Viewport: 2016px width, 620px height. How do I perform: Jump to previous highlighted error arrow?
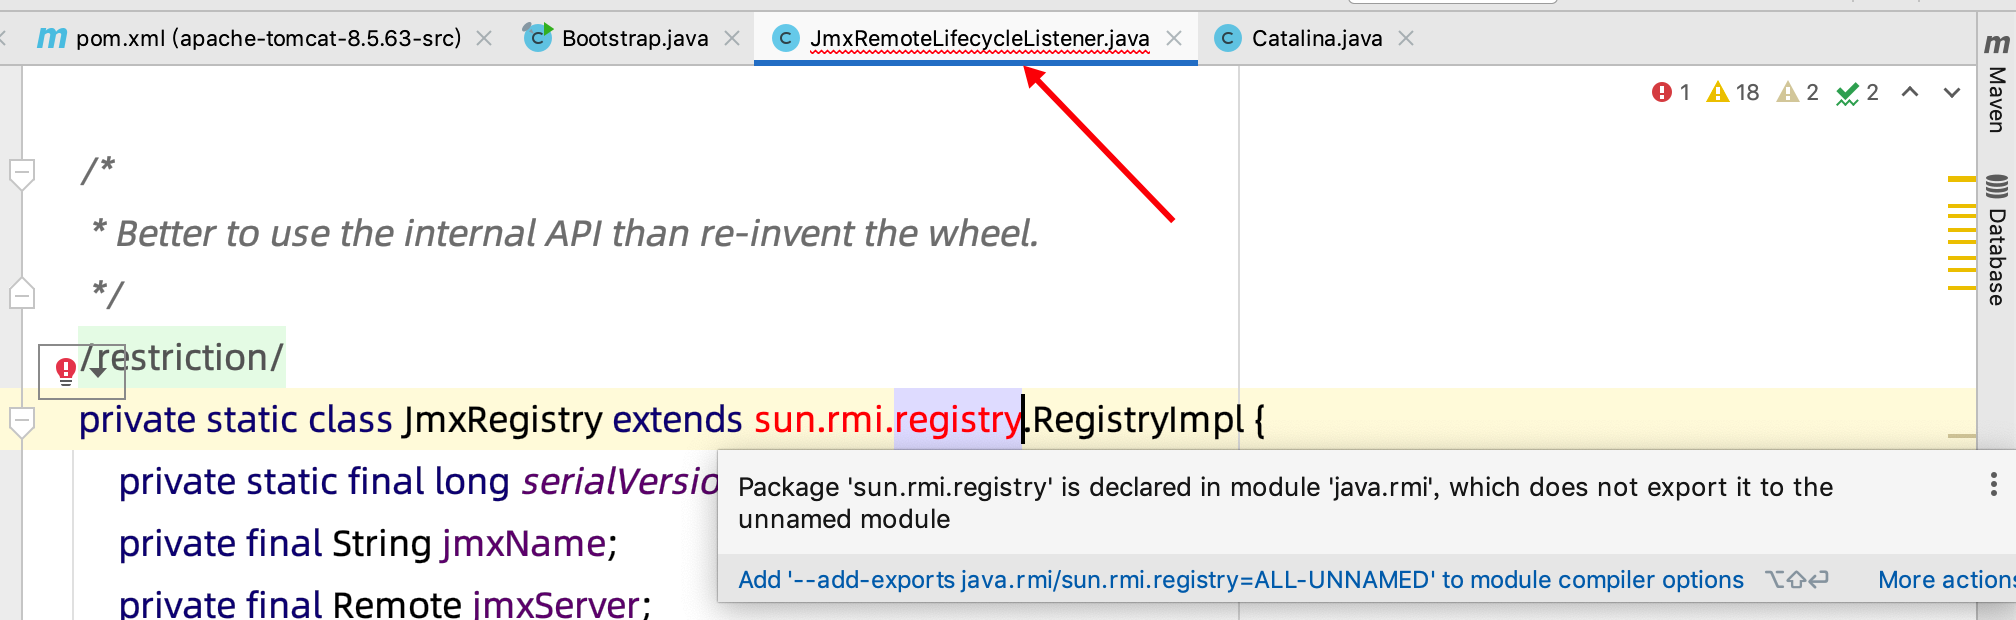pyautogui.click(x=1910, y=93)
